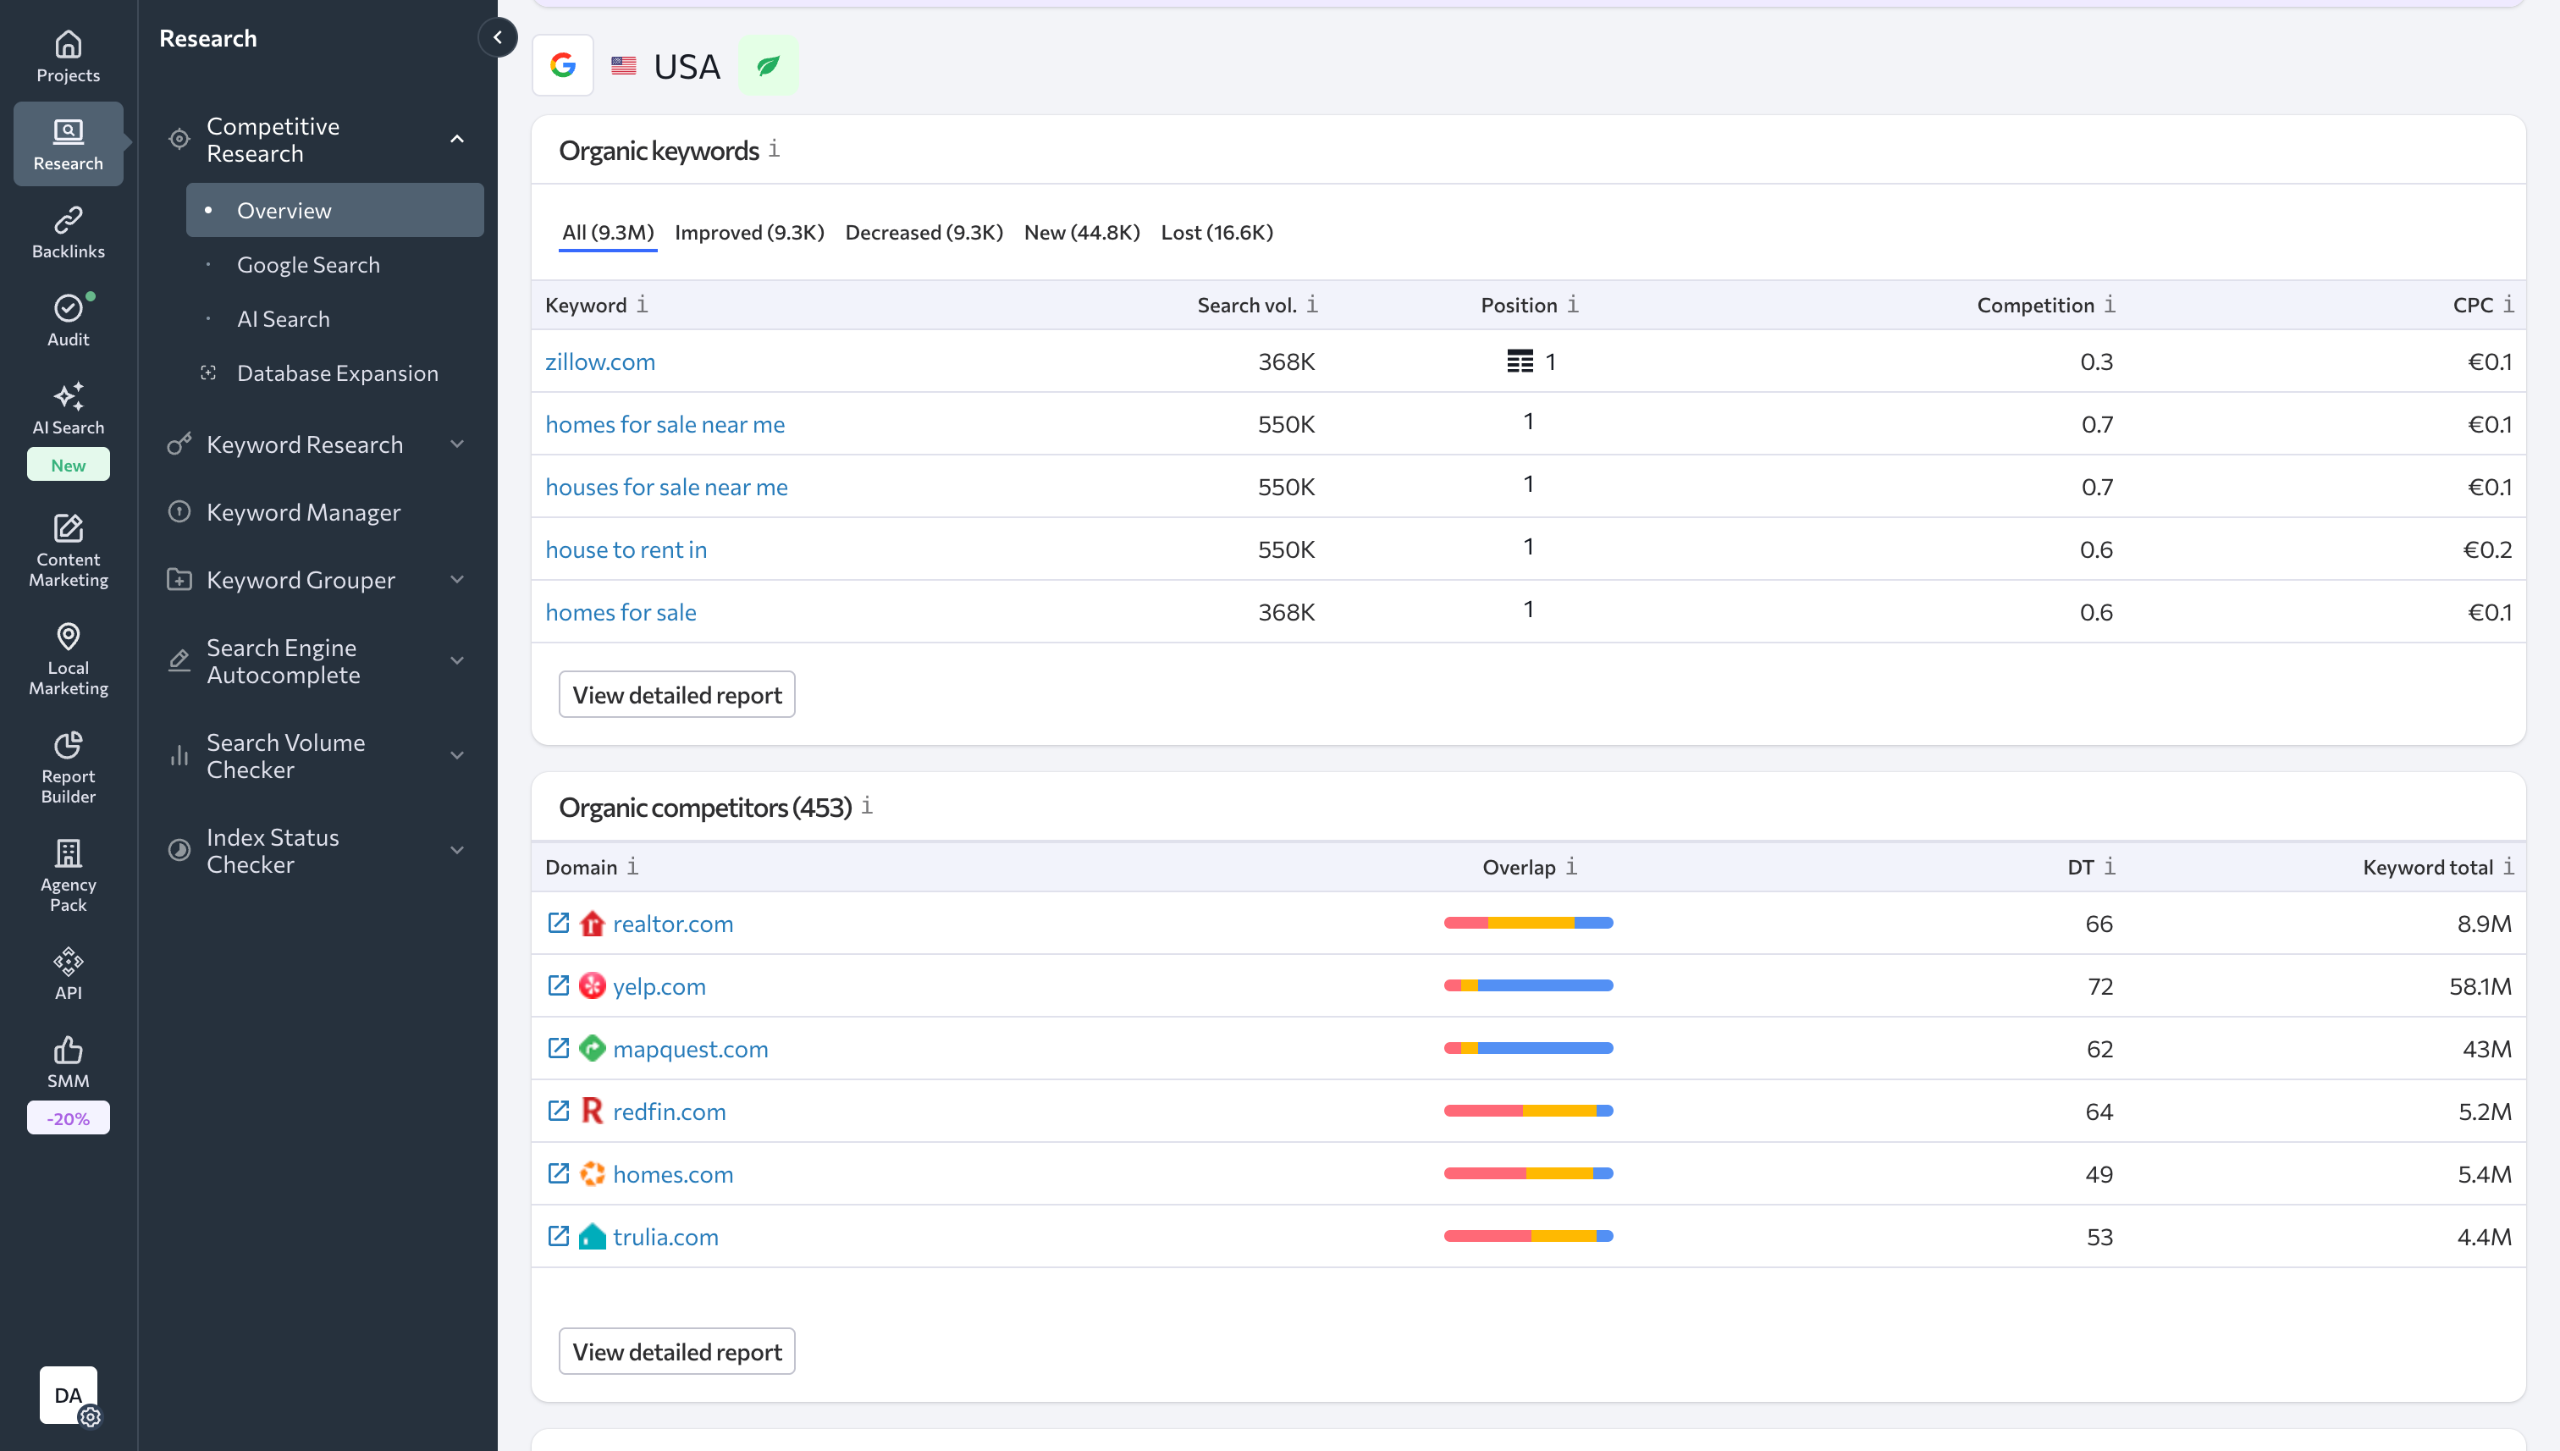Collapse the Competitive Research section
This screenshot has height=1451, width=2560.
coord(457,140)
